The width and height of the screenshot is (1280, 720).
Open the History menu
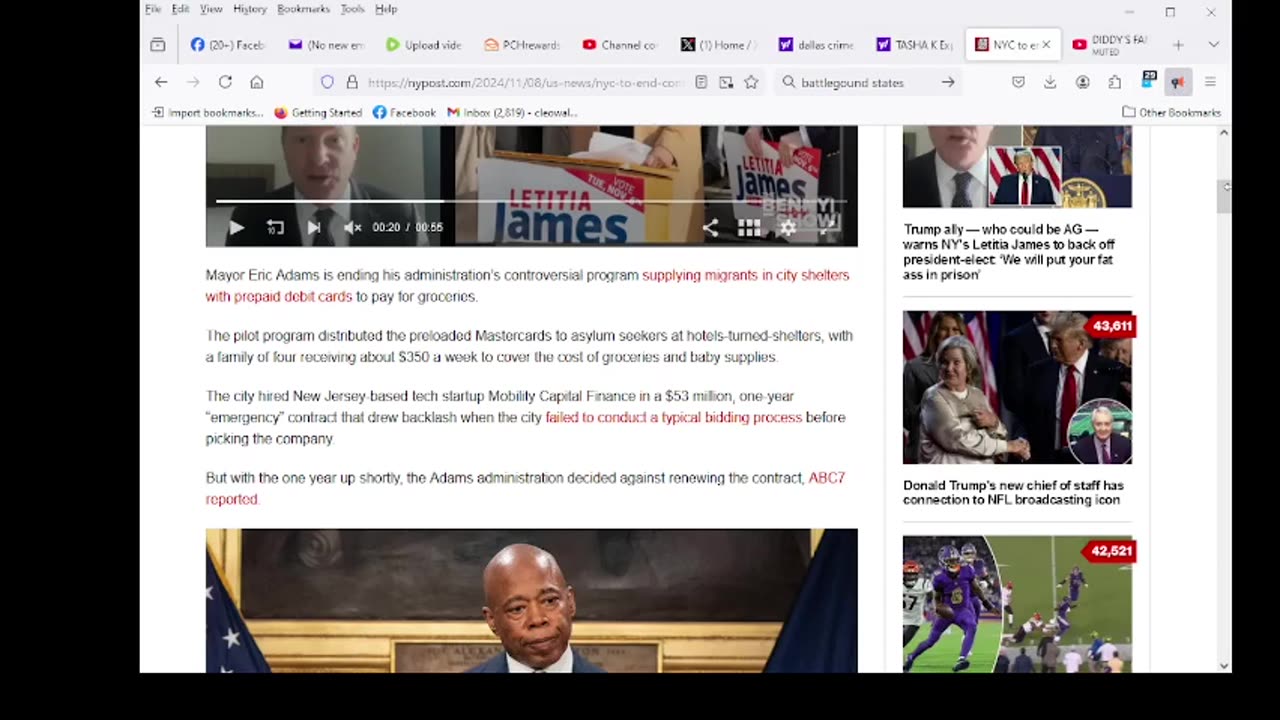pos(250,9)
